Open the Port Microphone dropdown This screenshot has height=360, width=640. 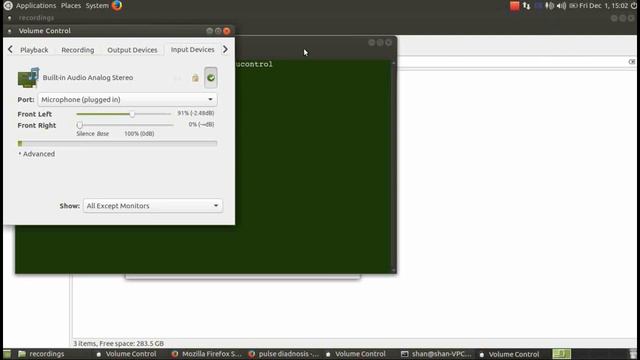click(x=127, y=99)
